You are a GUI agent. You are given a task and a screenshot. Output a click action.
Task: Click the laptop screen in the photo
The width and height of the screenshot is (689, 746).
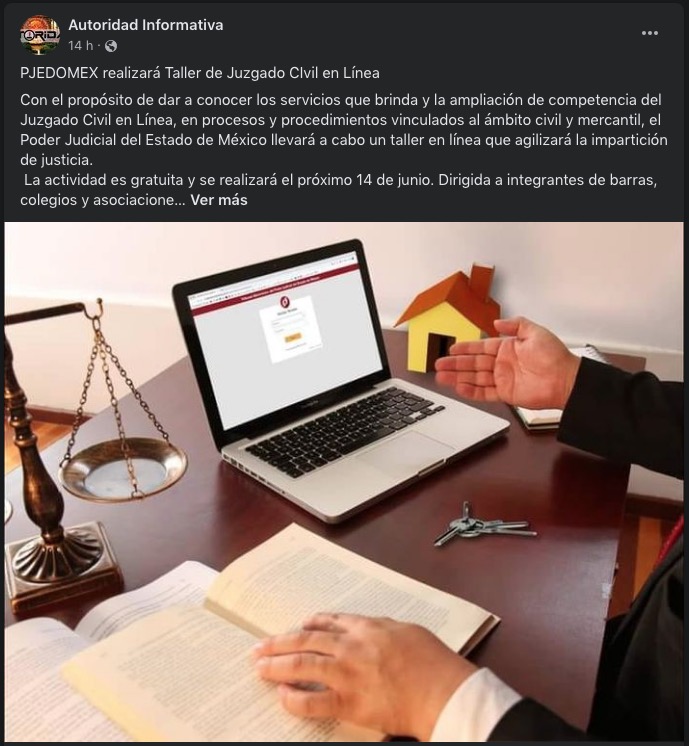pyautogui.click(x=285, y=336)
